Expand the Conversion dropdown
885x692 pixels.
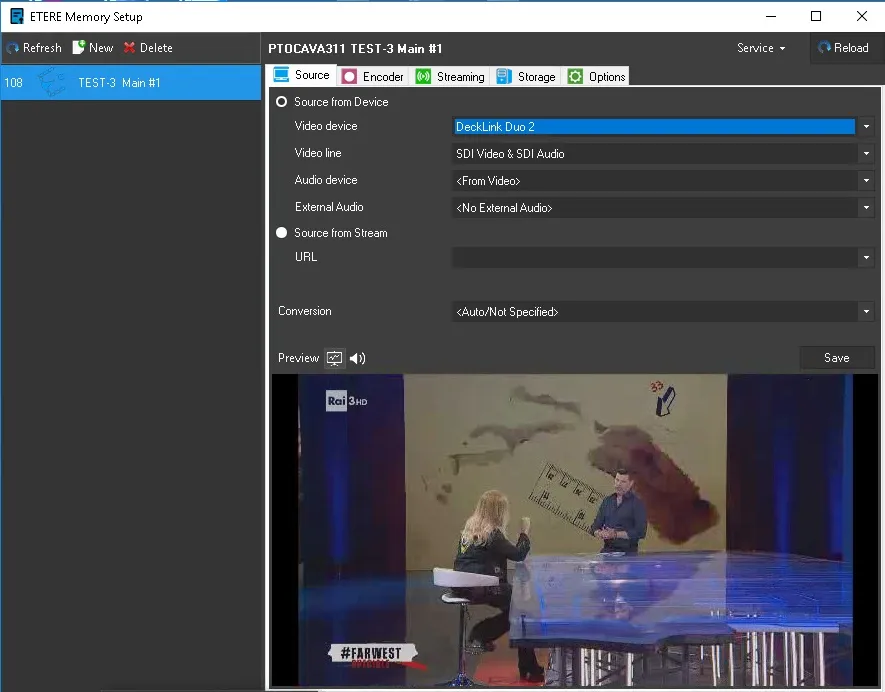click(x=866, y=312)
